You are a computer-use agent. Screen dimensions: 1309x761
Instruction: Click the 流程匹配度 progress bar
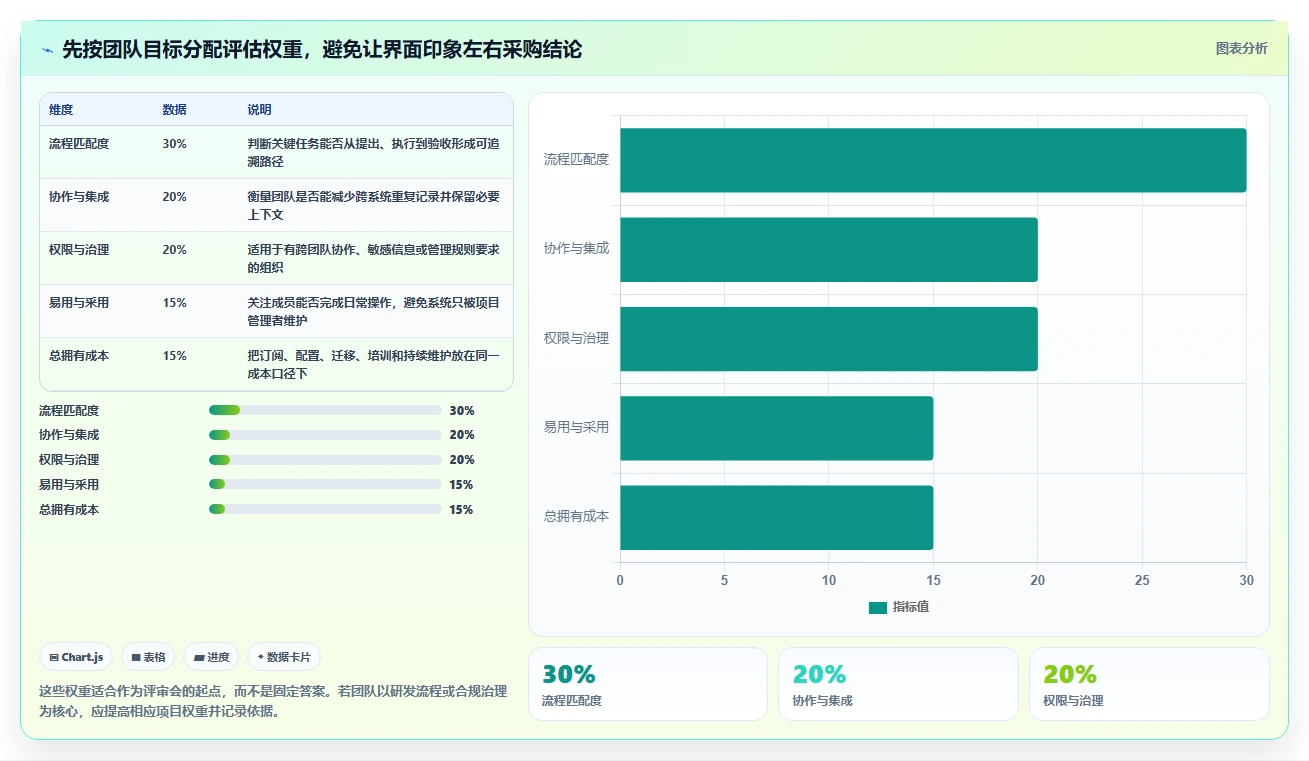pos(325,410)
